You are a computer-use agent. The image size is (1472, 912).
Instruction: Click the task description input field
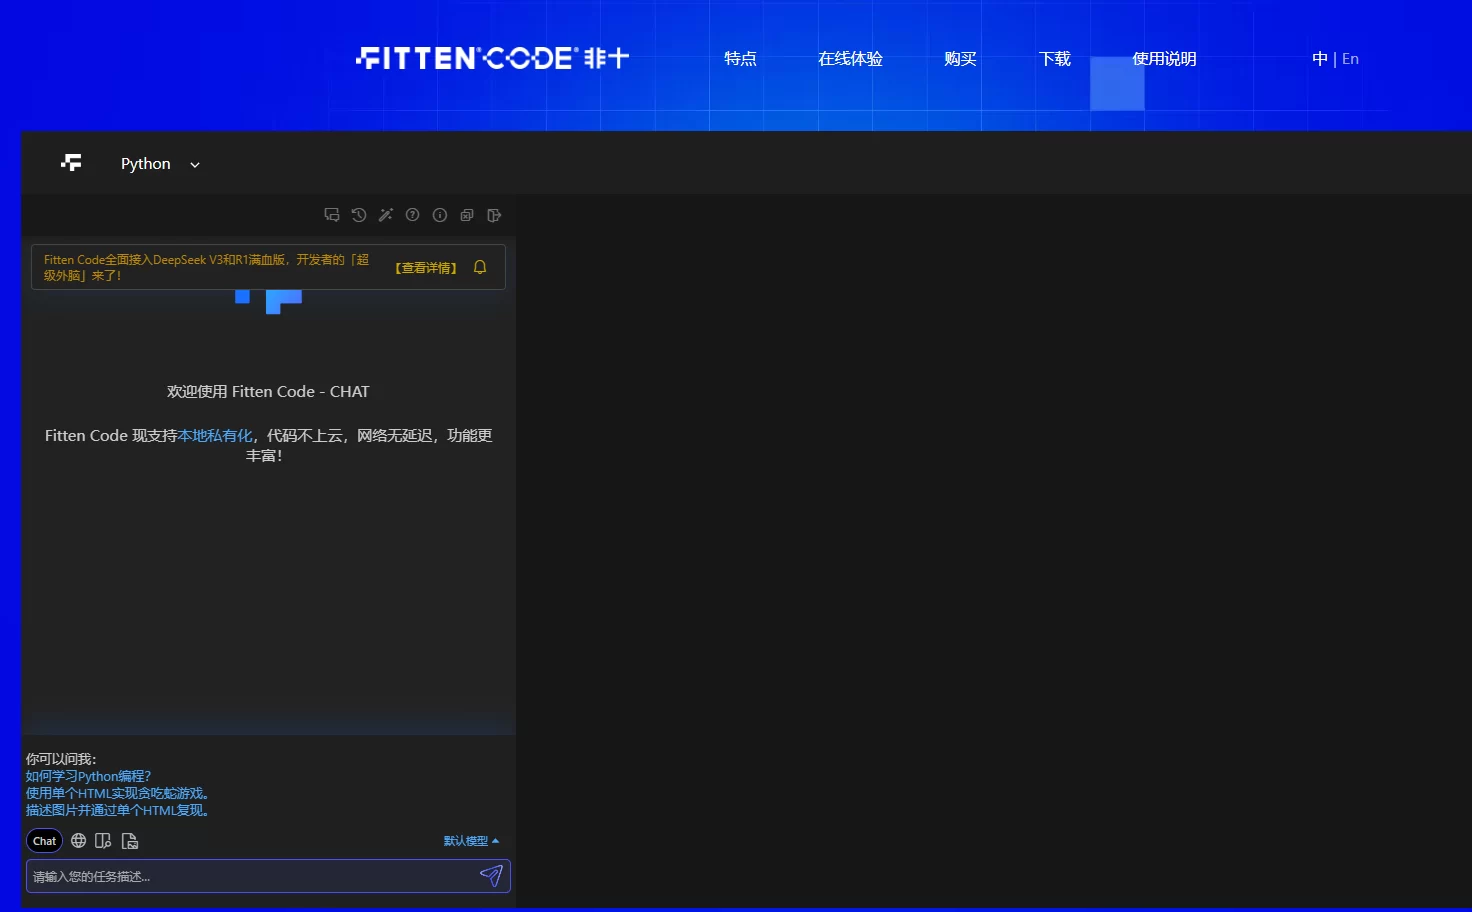(x=250, y=877)
